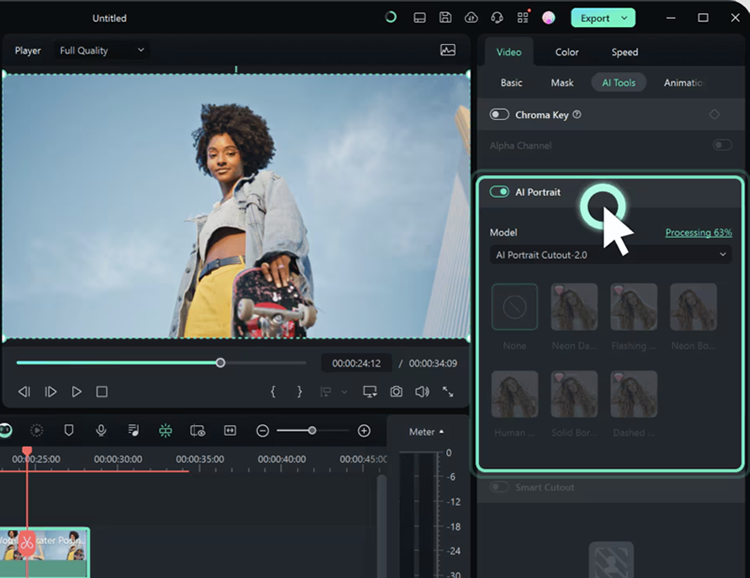Add a marker with shield icon
The width and height of the screenshot is (750, 578).
[69, 431]
